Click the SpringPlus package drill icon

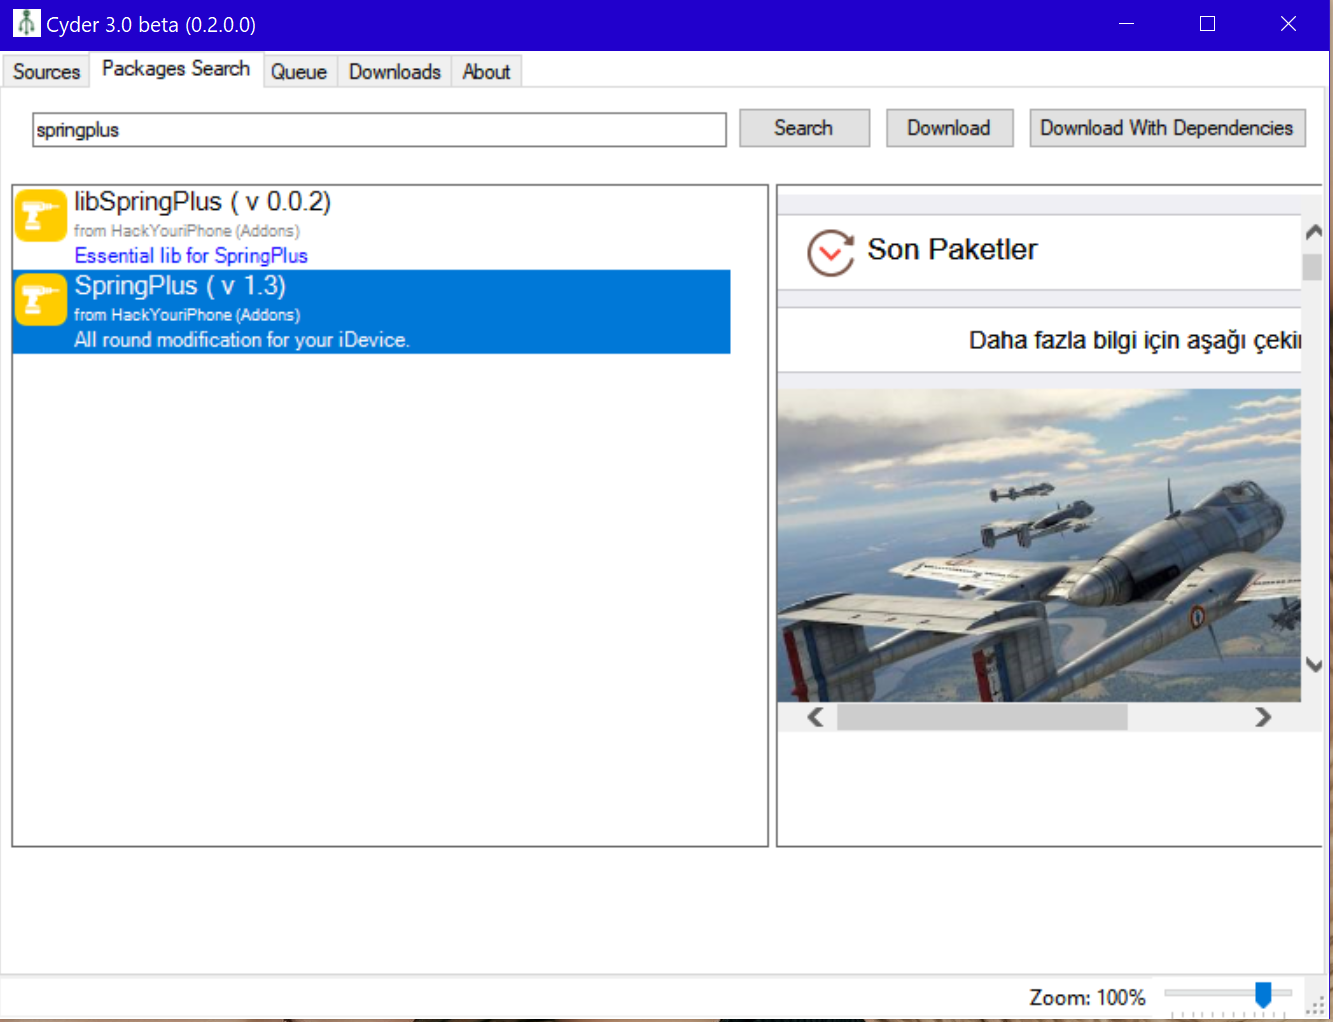tap(41, 299)
